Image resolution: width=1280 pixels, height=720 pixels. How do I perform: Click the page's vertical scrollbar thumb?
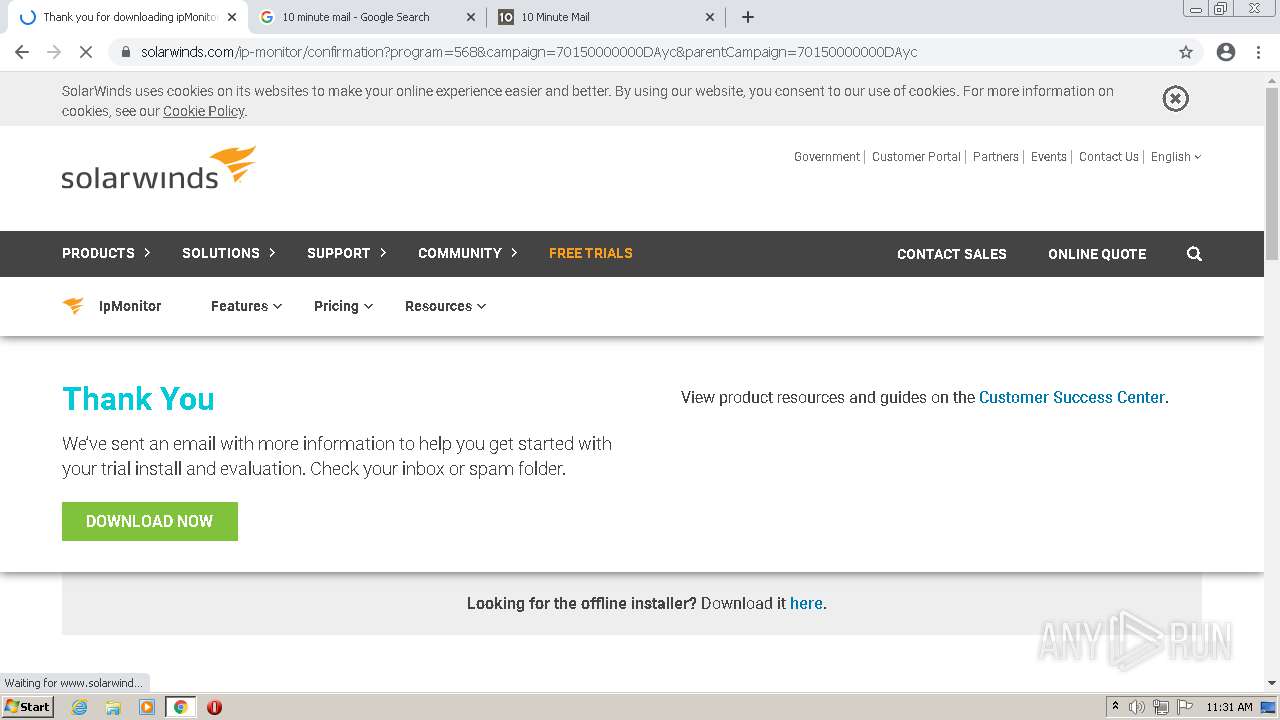(1272, 174)
